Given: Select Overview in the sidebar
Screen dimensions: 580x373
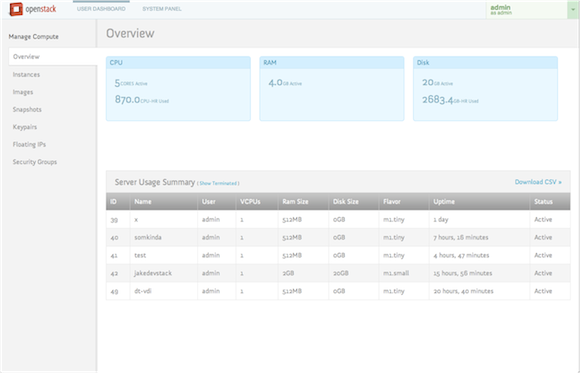Looking at the screenshot, I should click(53, 57).
